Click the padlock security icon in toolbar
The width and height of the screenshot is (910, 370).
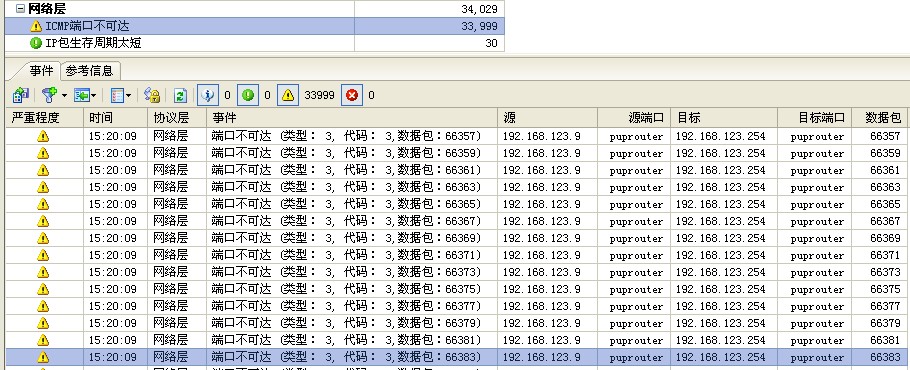[152, 95]
